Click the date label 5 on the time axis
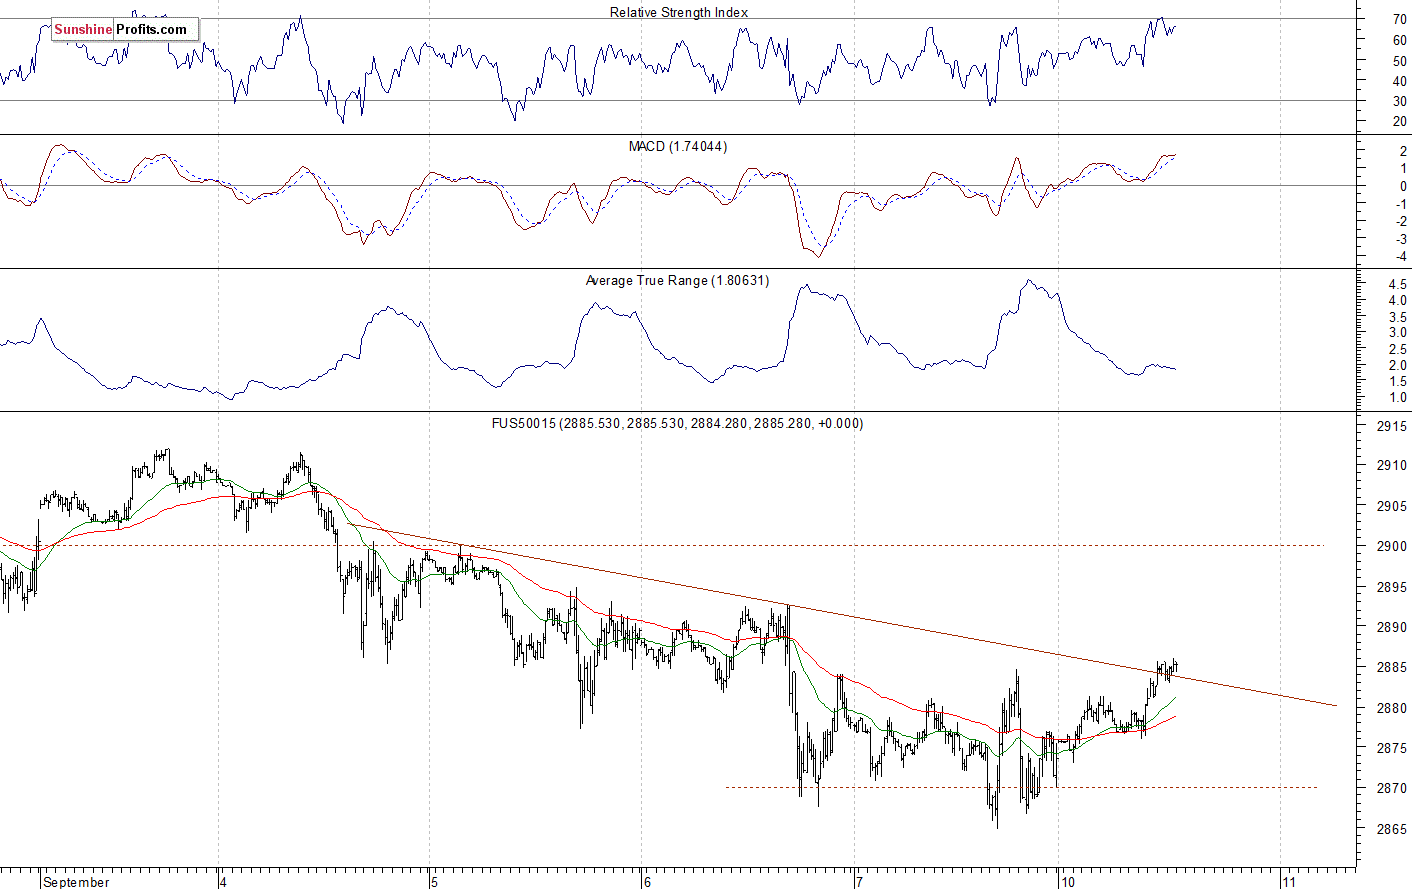 click(x=434, y=882)
